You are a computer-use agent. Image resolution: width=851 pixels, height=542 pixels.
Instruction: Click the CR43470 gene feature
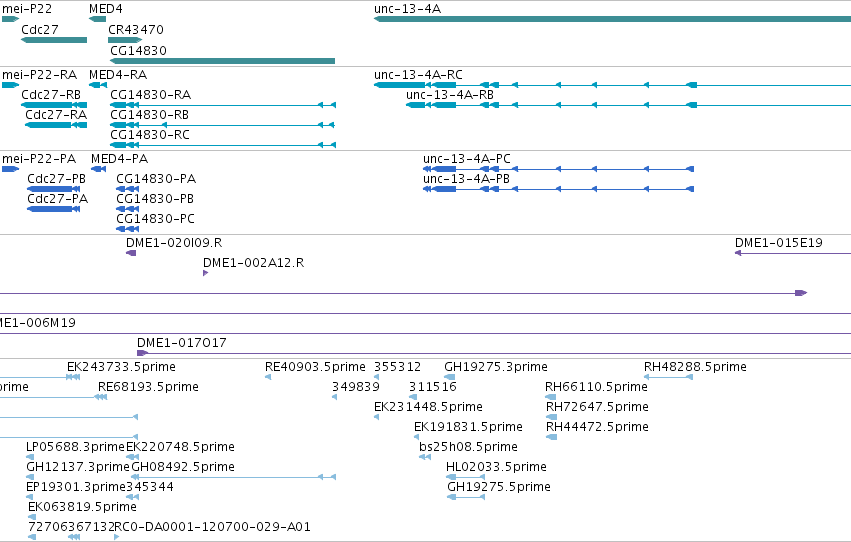(125, 40)
